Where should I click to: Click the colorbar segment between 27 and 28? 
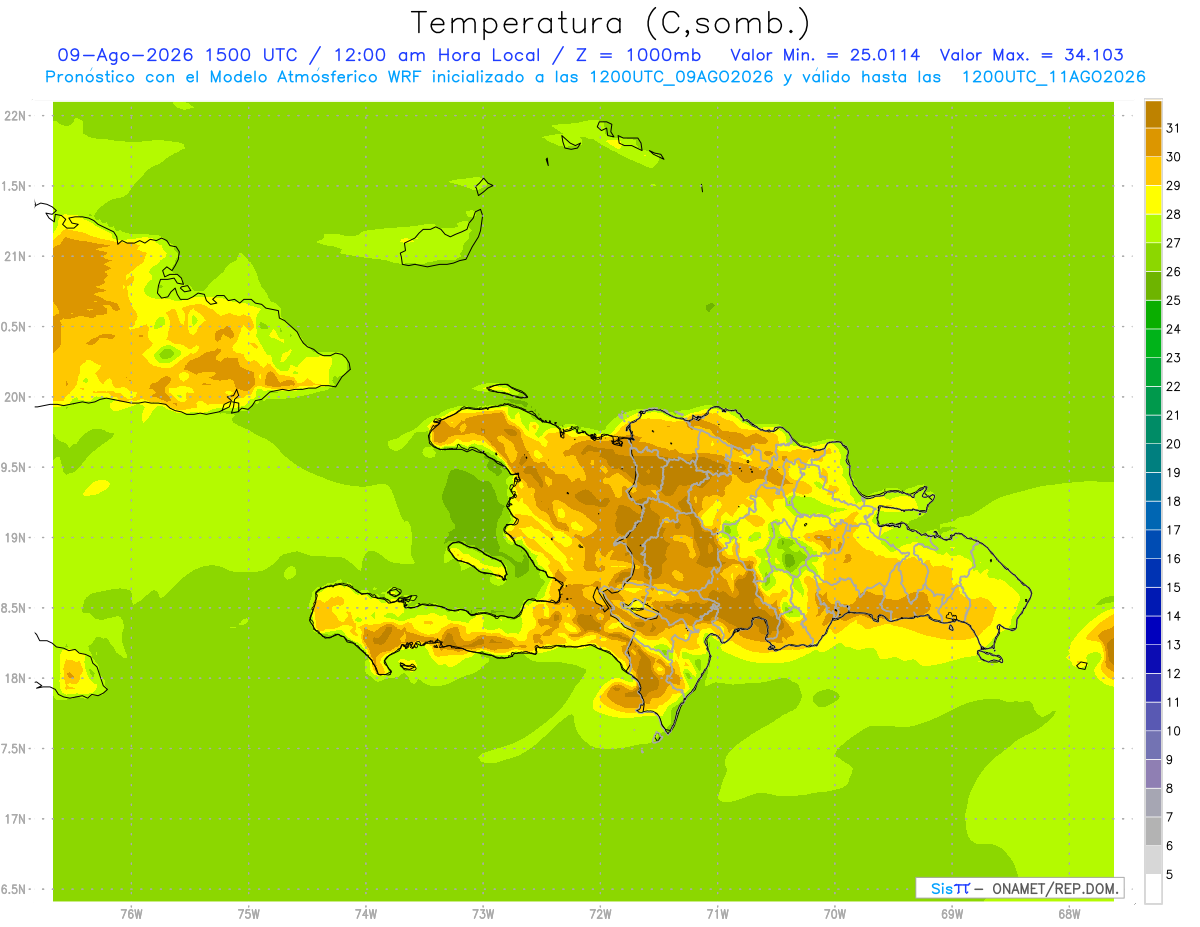pyautogui.click(x=1153, y=229)
